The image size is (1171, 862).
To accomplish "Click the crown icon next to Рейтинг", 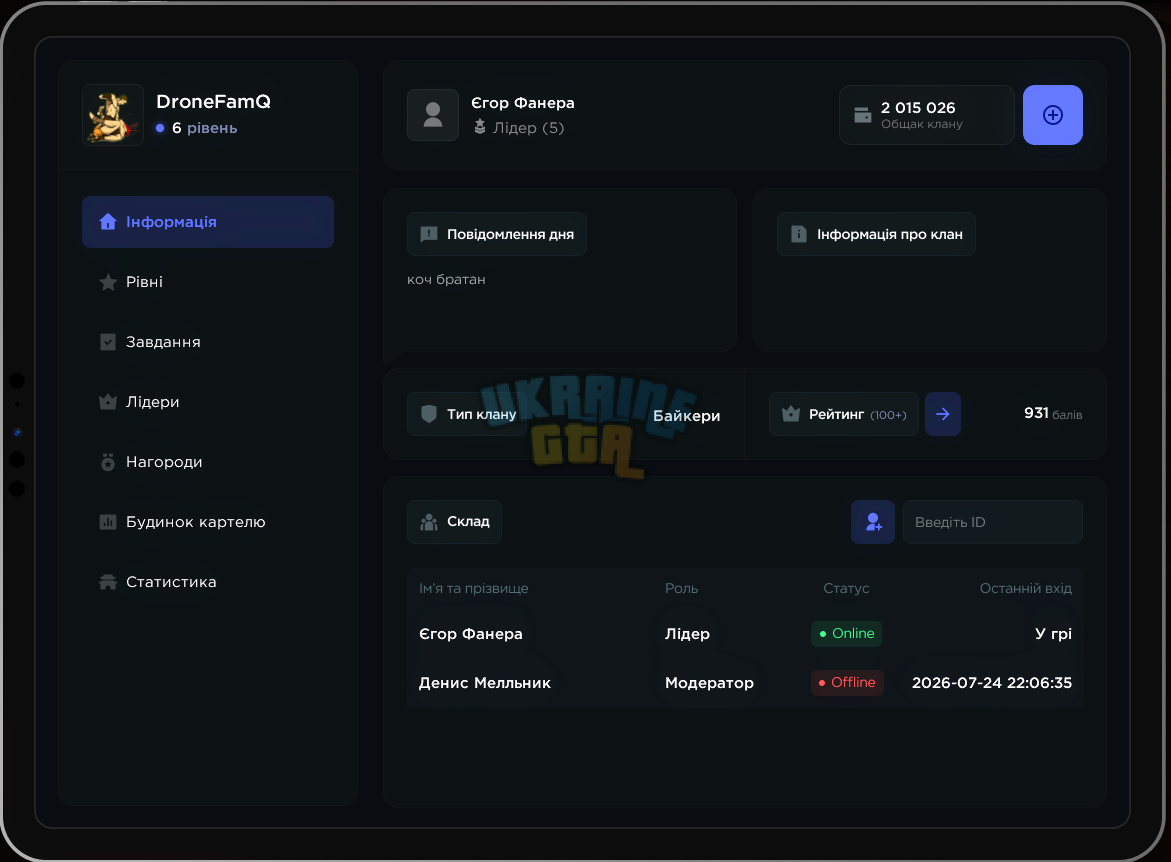I will pyautogui.click(x=791, y=414).
